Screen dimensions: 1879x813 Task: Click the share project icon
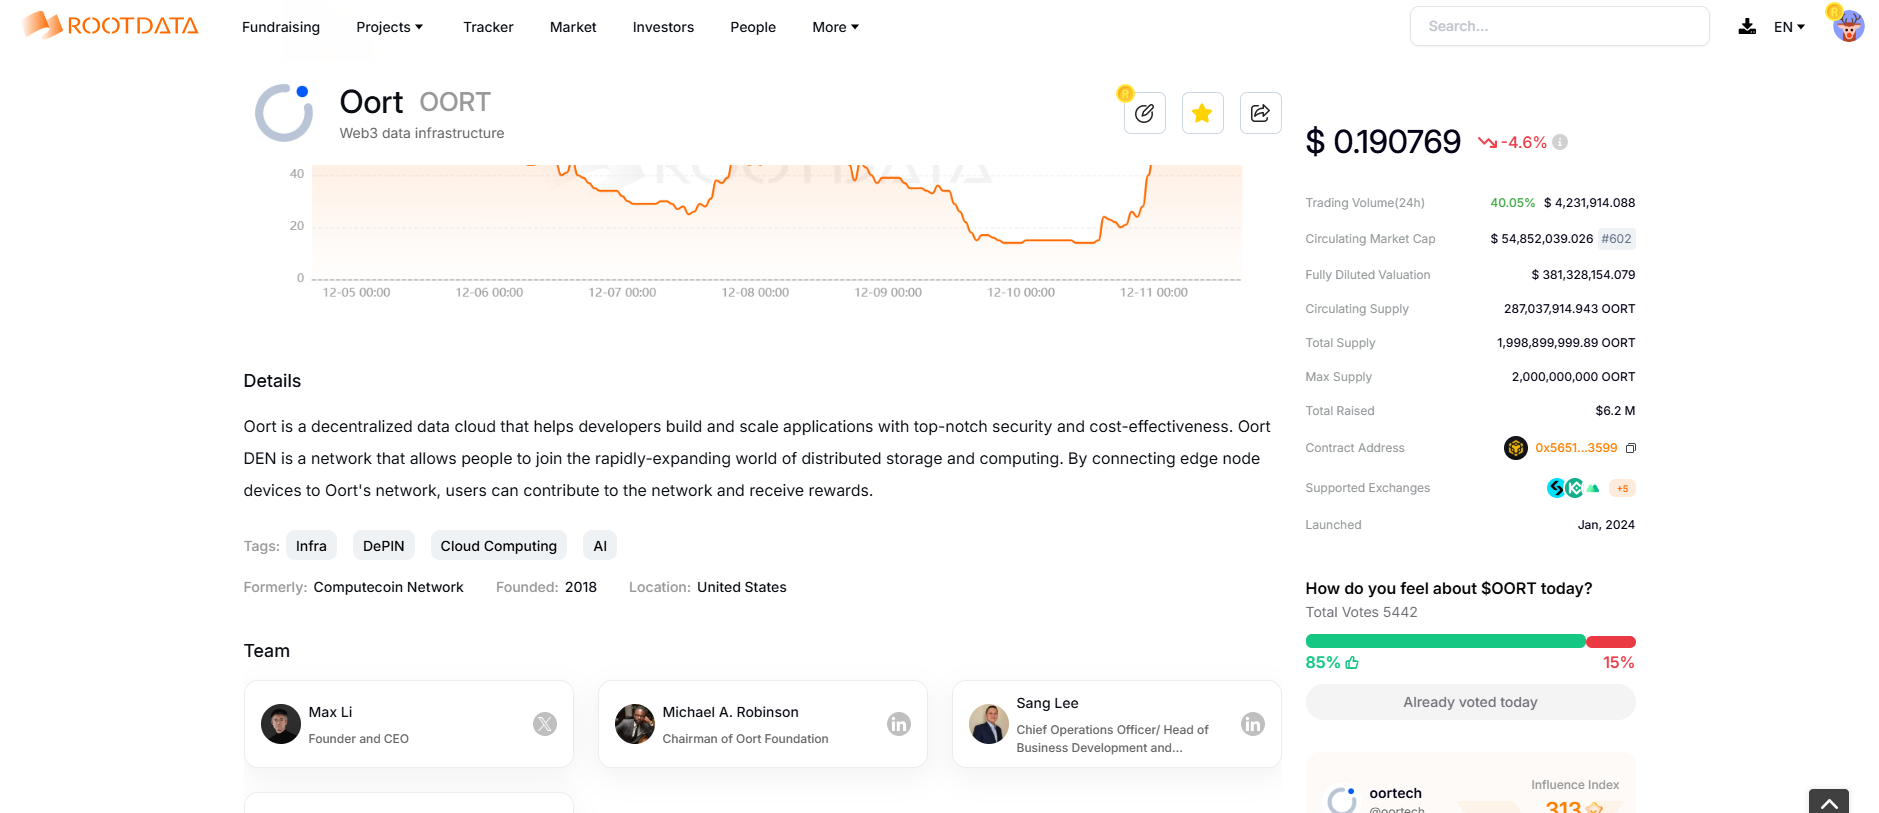1260,113
